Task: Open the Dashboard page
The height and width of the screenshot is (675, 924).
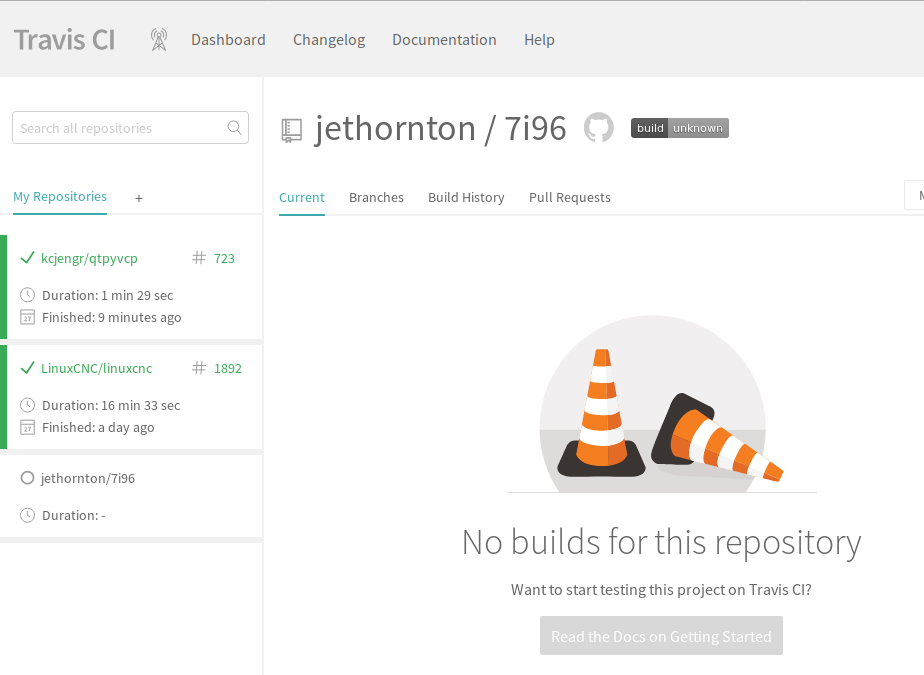Action: [x=228, y=39]
